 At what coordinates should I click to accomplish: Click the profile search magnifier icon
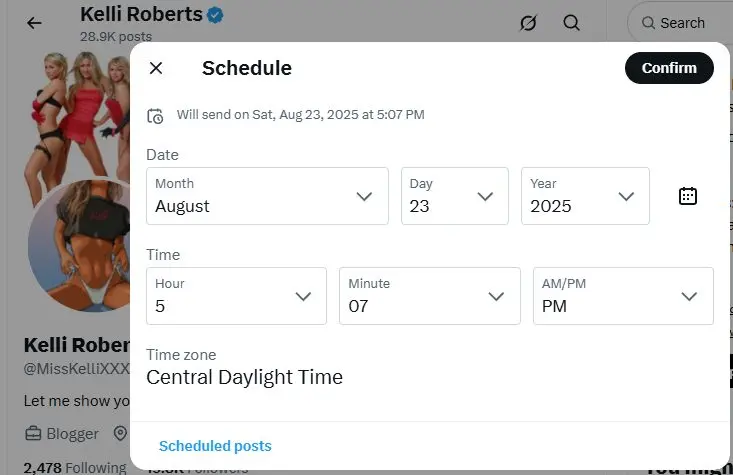click(x=571, y=22)
